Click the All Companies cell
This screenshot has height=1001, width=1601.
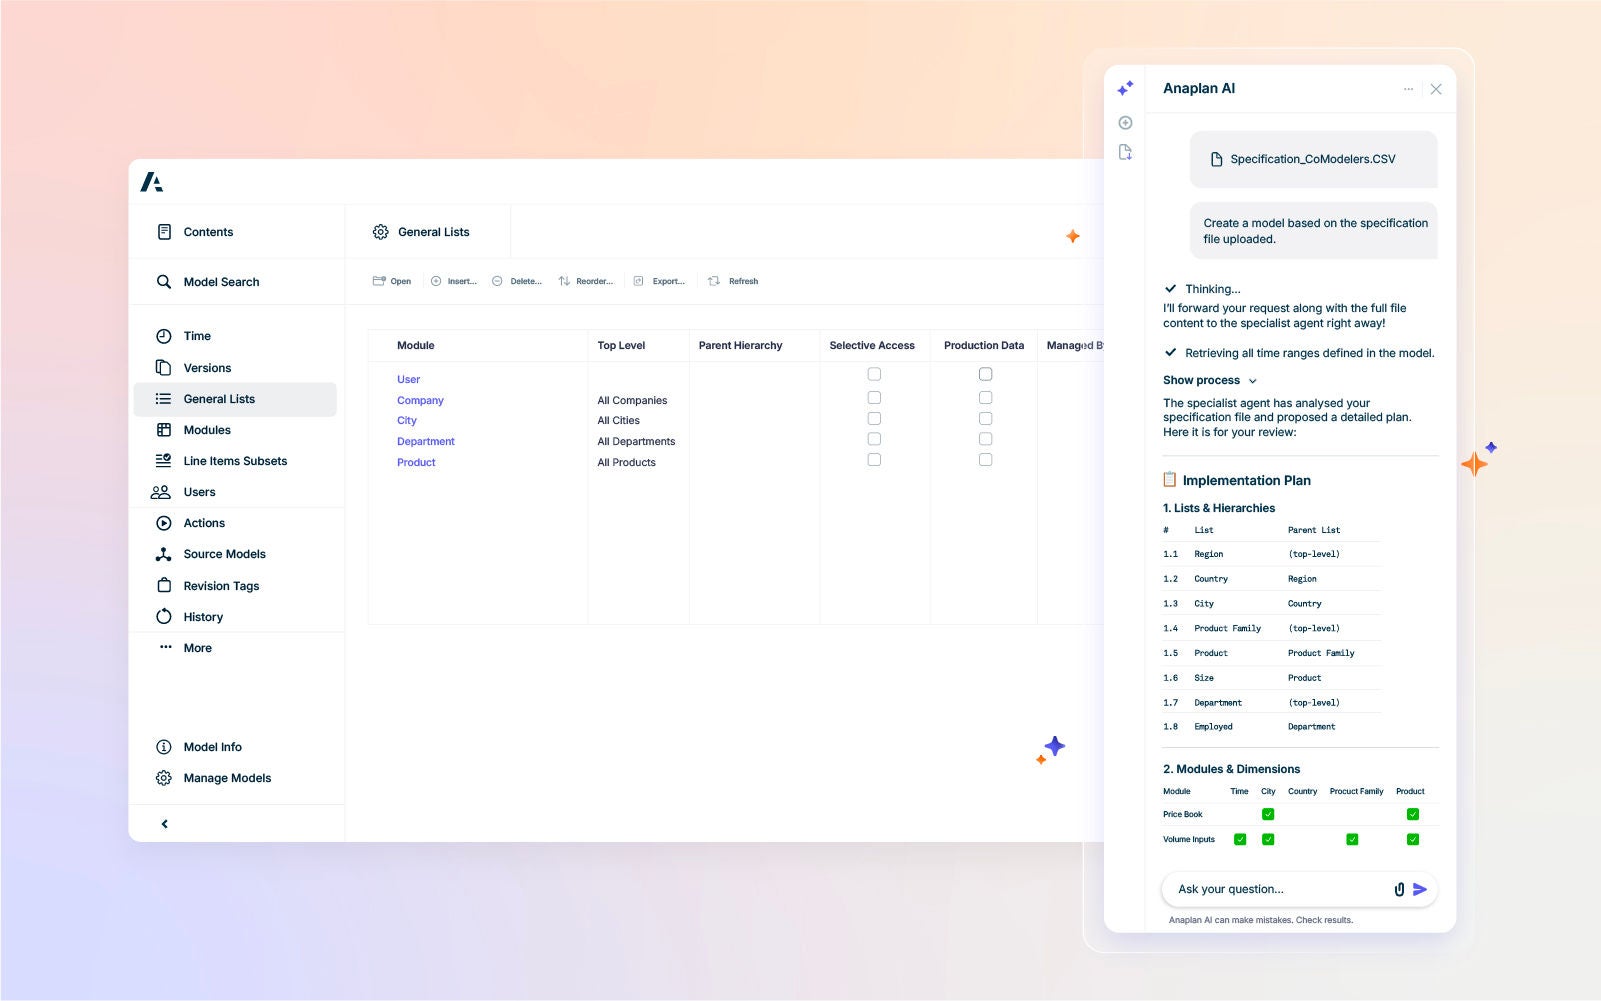632,400
